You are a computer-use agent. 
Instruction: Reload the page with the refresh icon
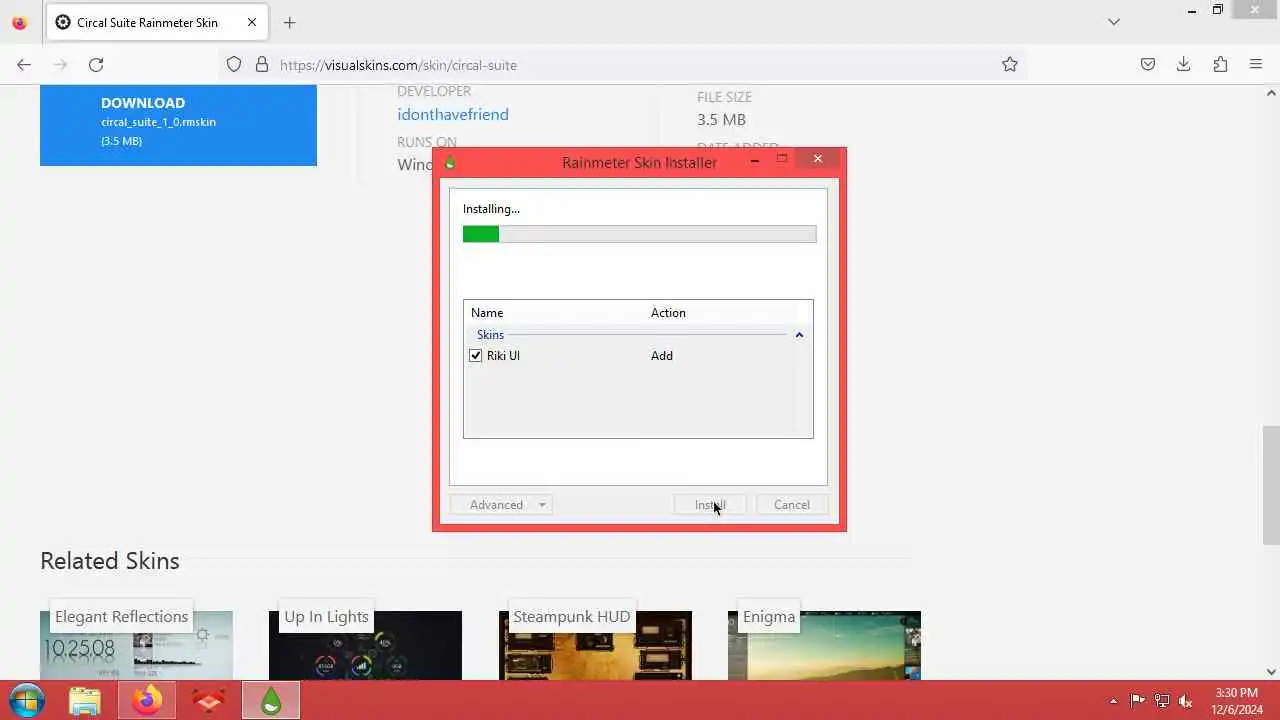coord(96,64)
